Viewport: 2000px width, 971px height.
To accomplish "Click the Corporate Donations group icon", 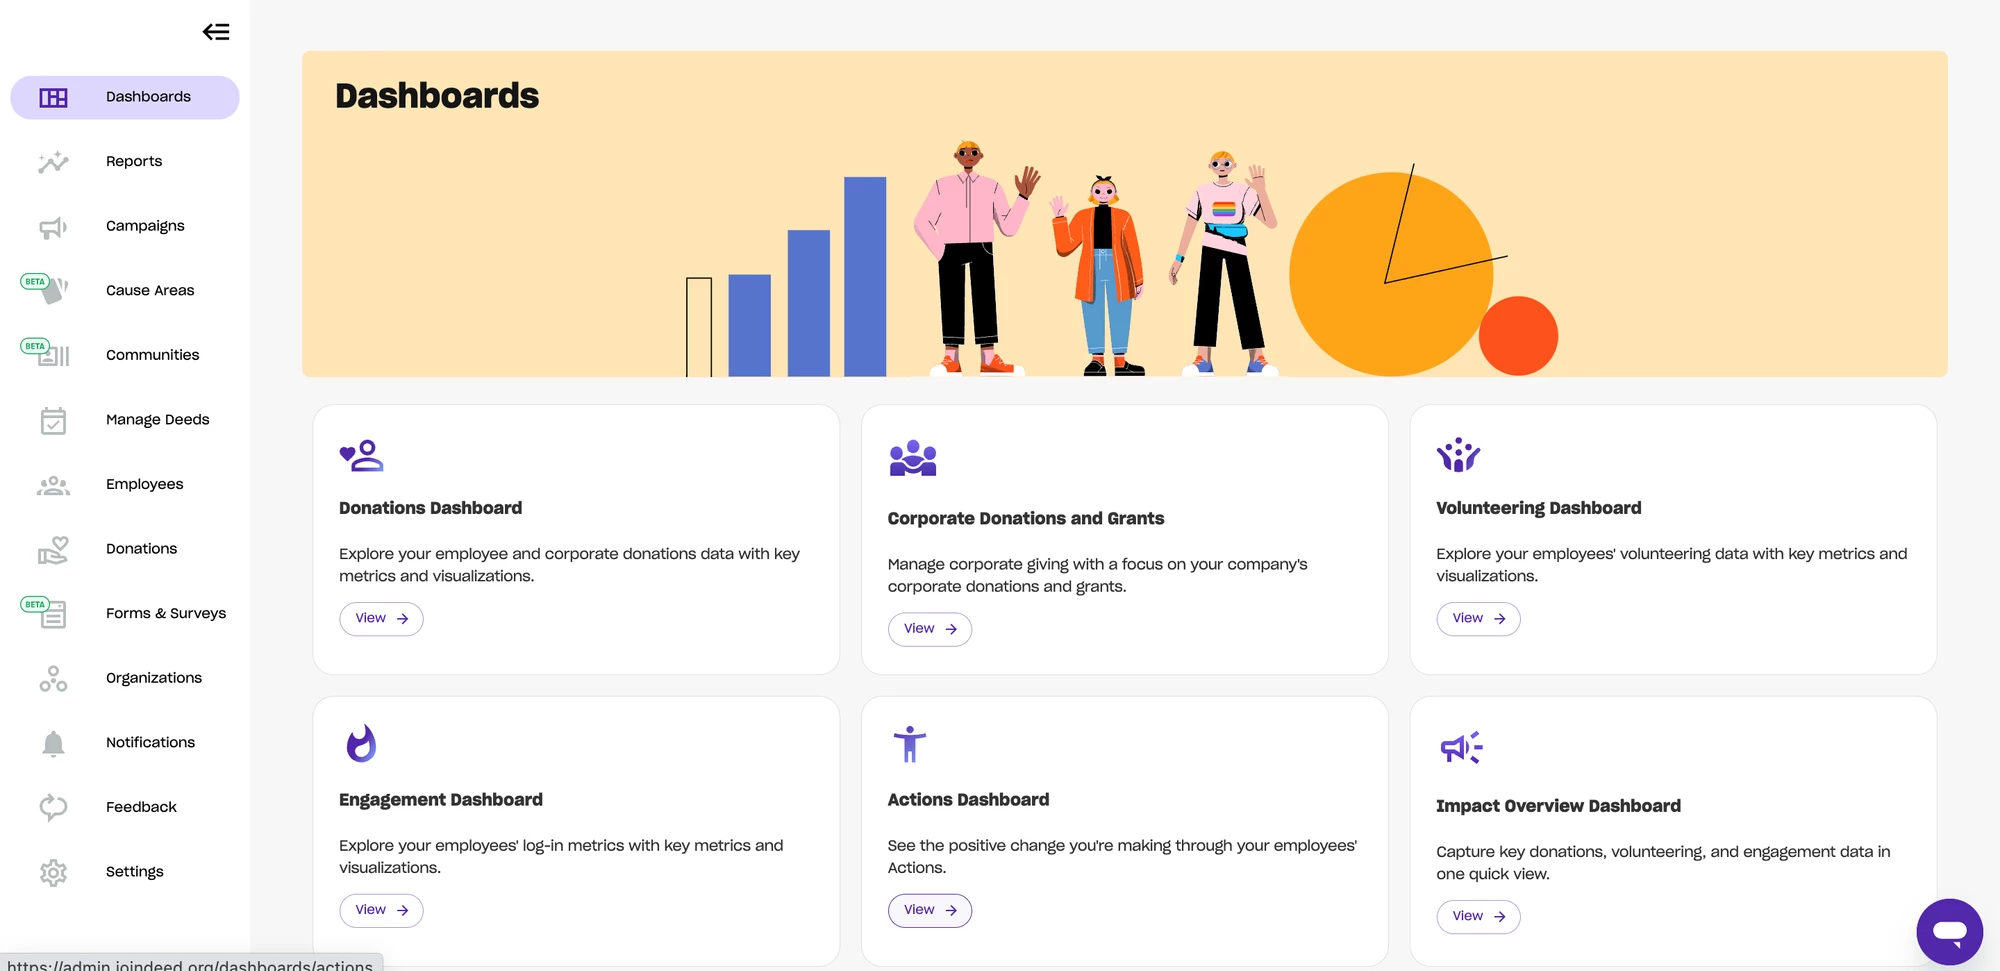I will coord(913,458).
